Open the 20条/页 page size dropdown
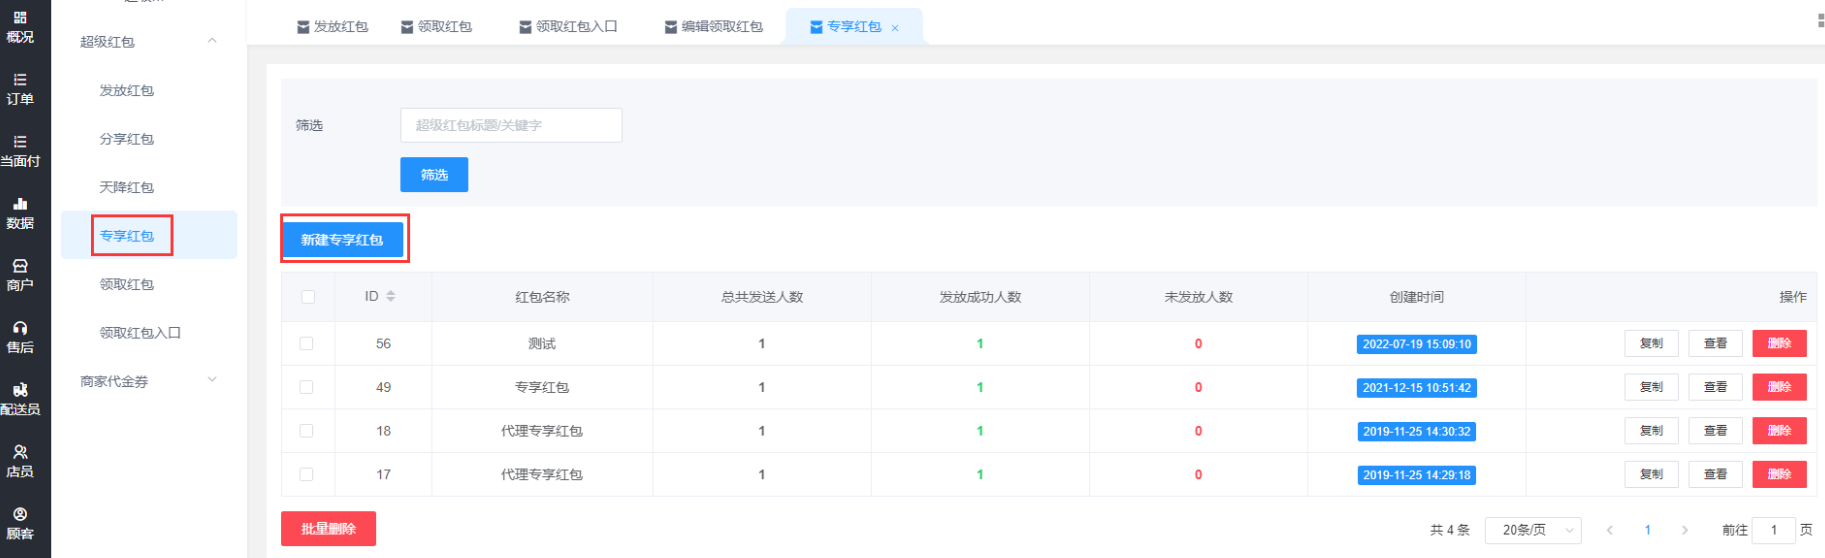This screenshot has width=1825, height=558. (1533, 530)
